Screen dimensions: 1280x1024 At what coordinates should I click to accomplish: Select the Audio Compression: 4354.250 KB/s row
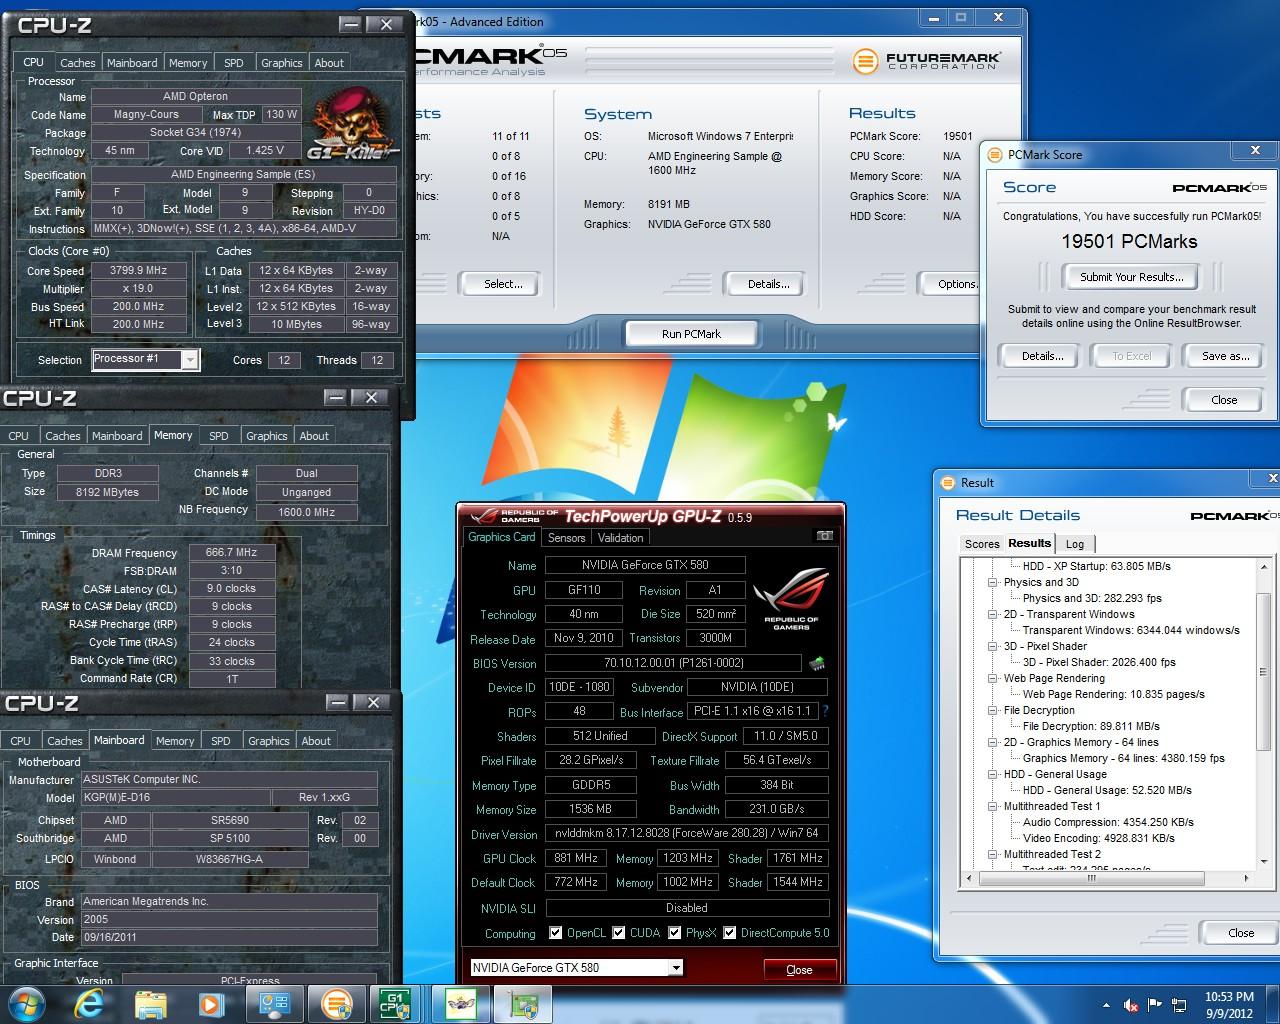point(1108,822)
